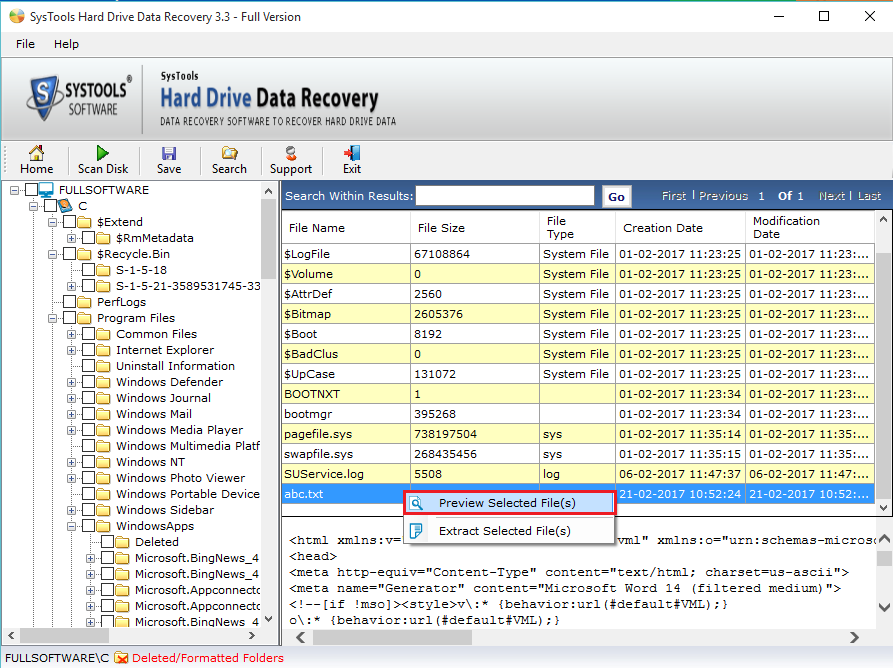Collapse the $Recycle.Bin node
Image resolution: width=893 pixels, height=668 pixels.
[x=52, y=254]
